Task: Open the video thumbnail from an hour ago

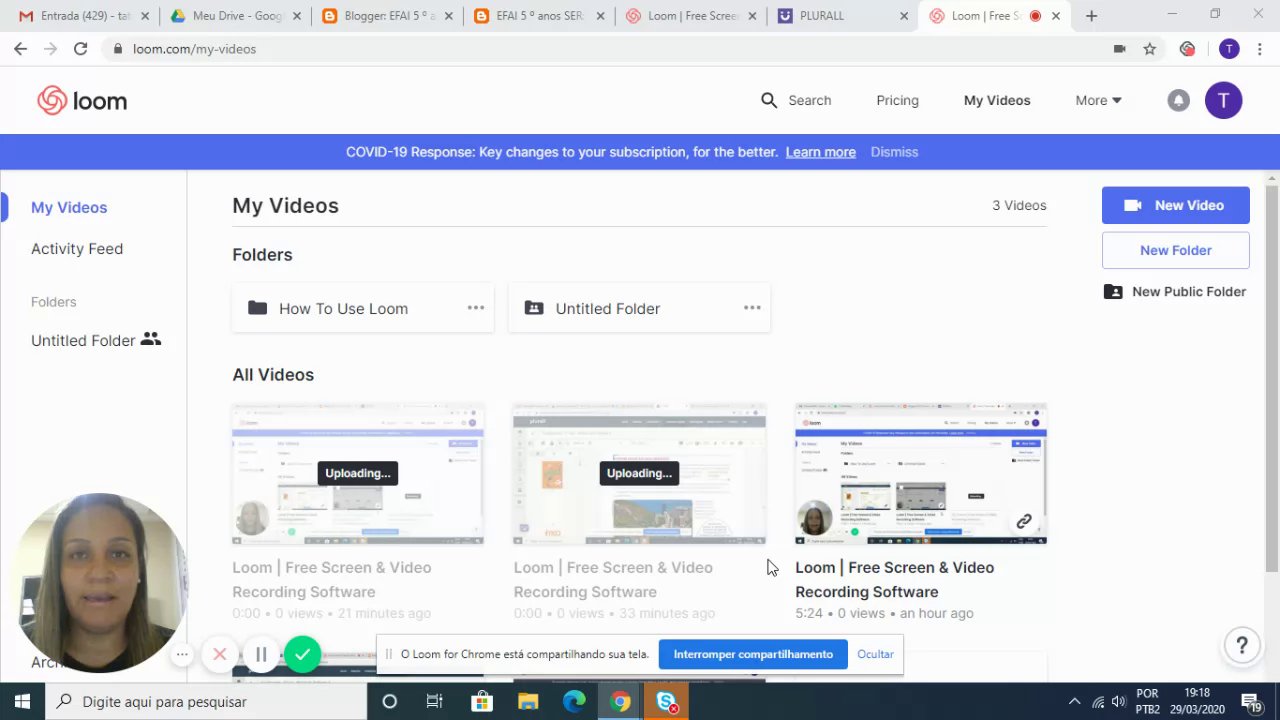Action: click(x=920, y=473)
